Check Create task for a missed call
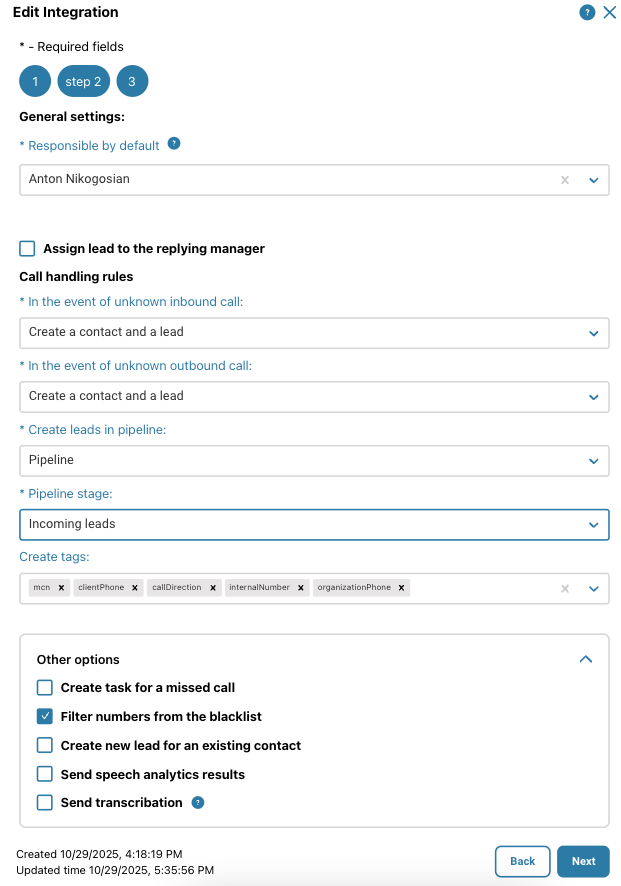This screenshot has width=621, height=886. click(45, 687)
